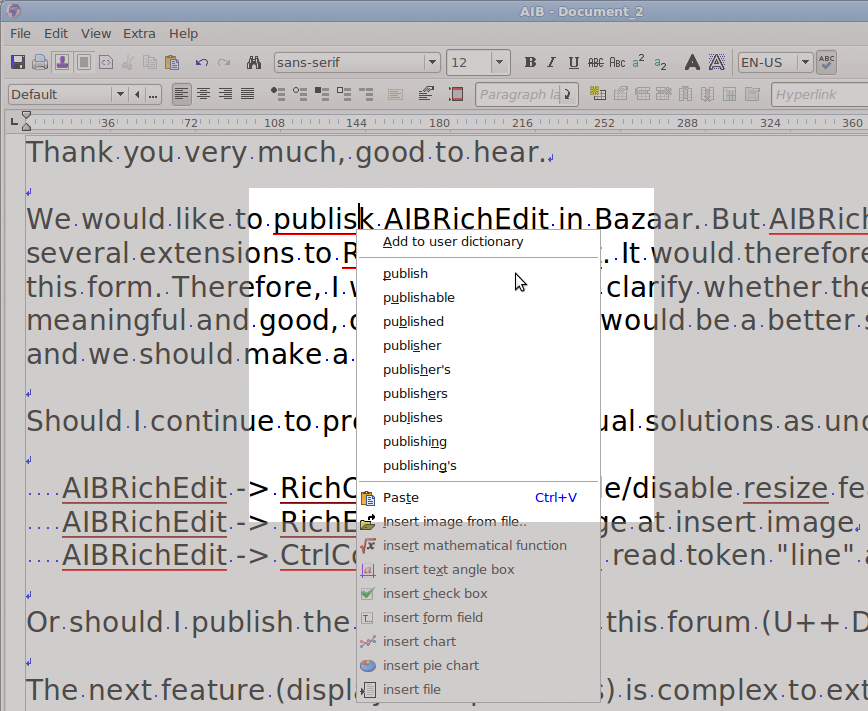Click 'insert image from file..' entry

click(x=454, y=521)
